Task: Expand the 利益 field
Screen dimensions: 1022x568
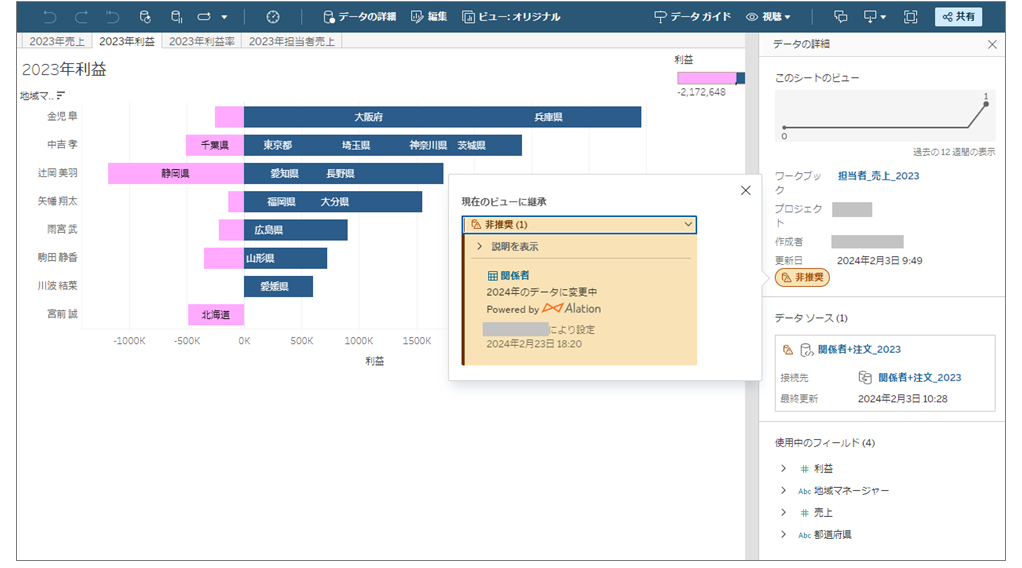Action: coord(783,468)
